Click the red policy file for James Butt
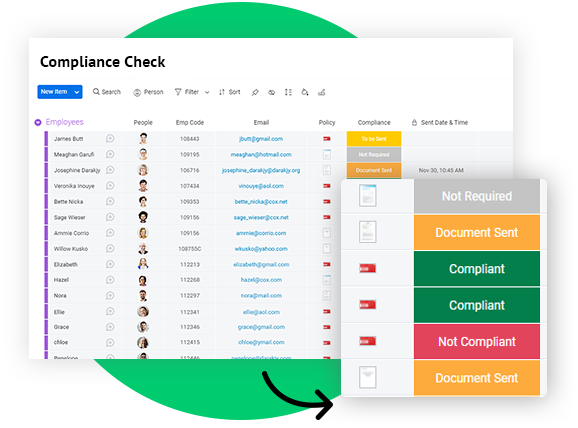The width and height of the screenshot is (578, 428). (327, 139)
